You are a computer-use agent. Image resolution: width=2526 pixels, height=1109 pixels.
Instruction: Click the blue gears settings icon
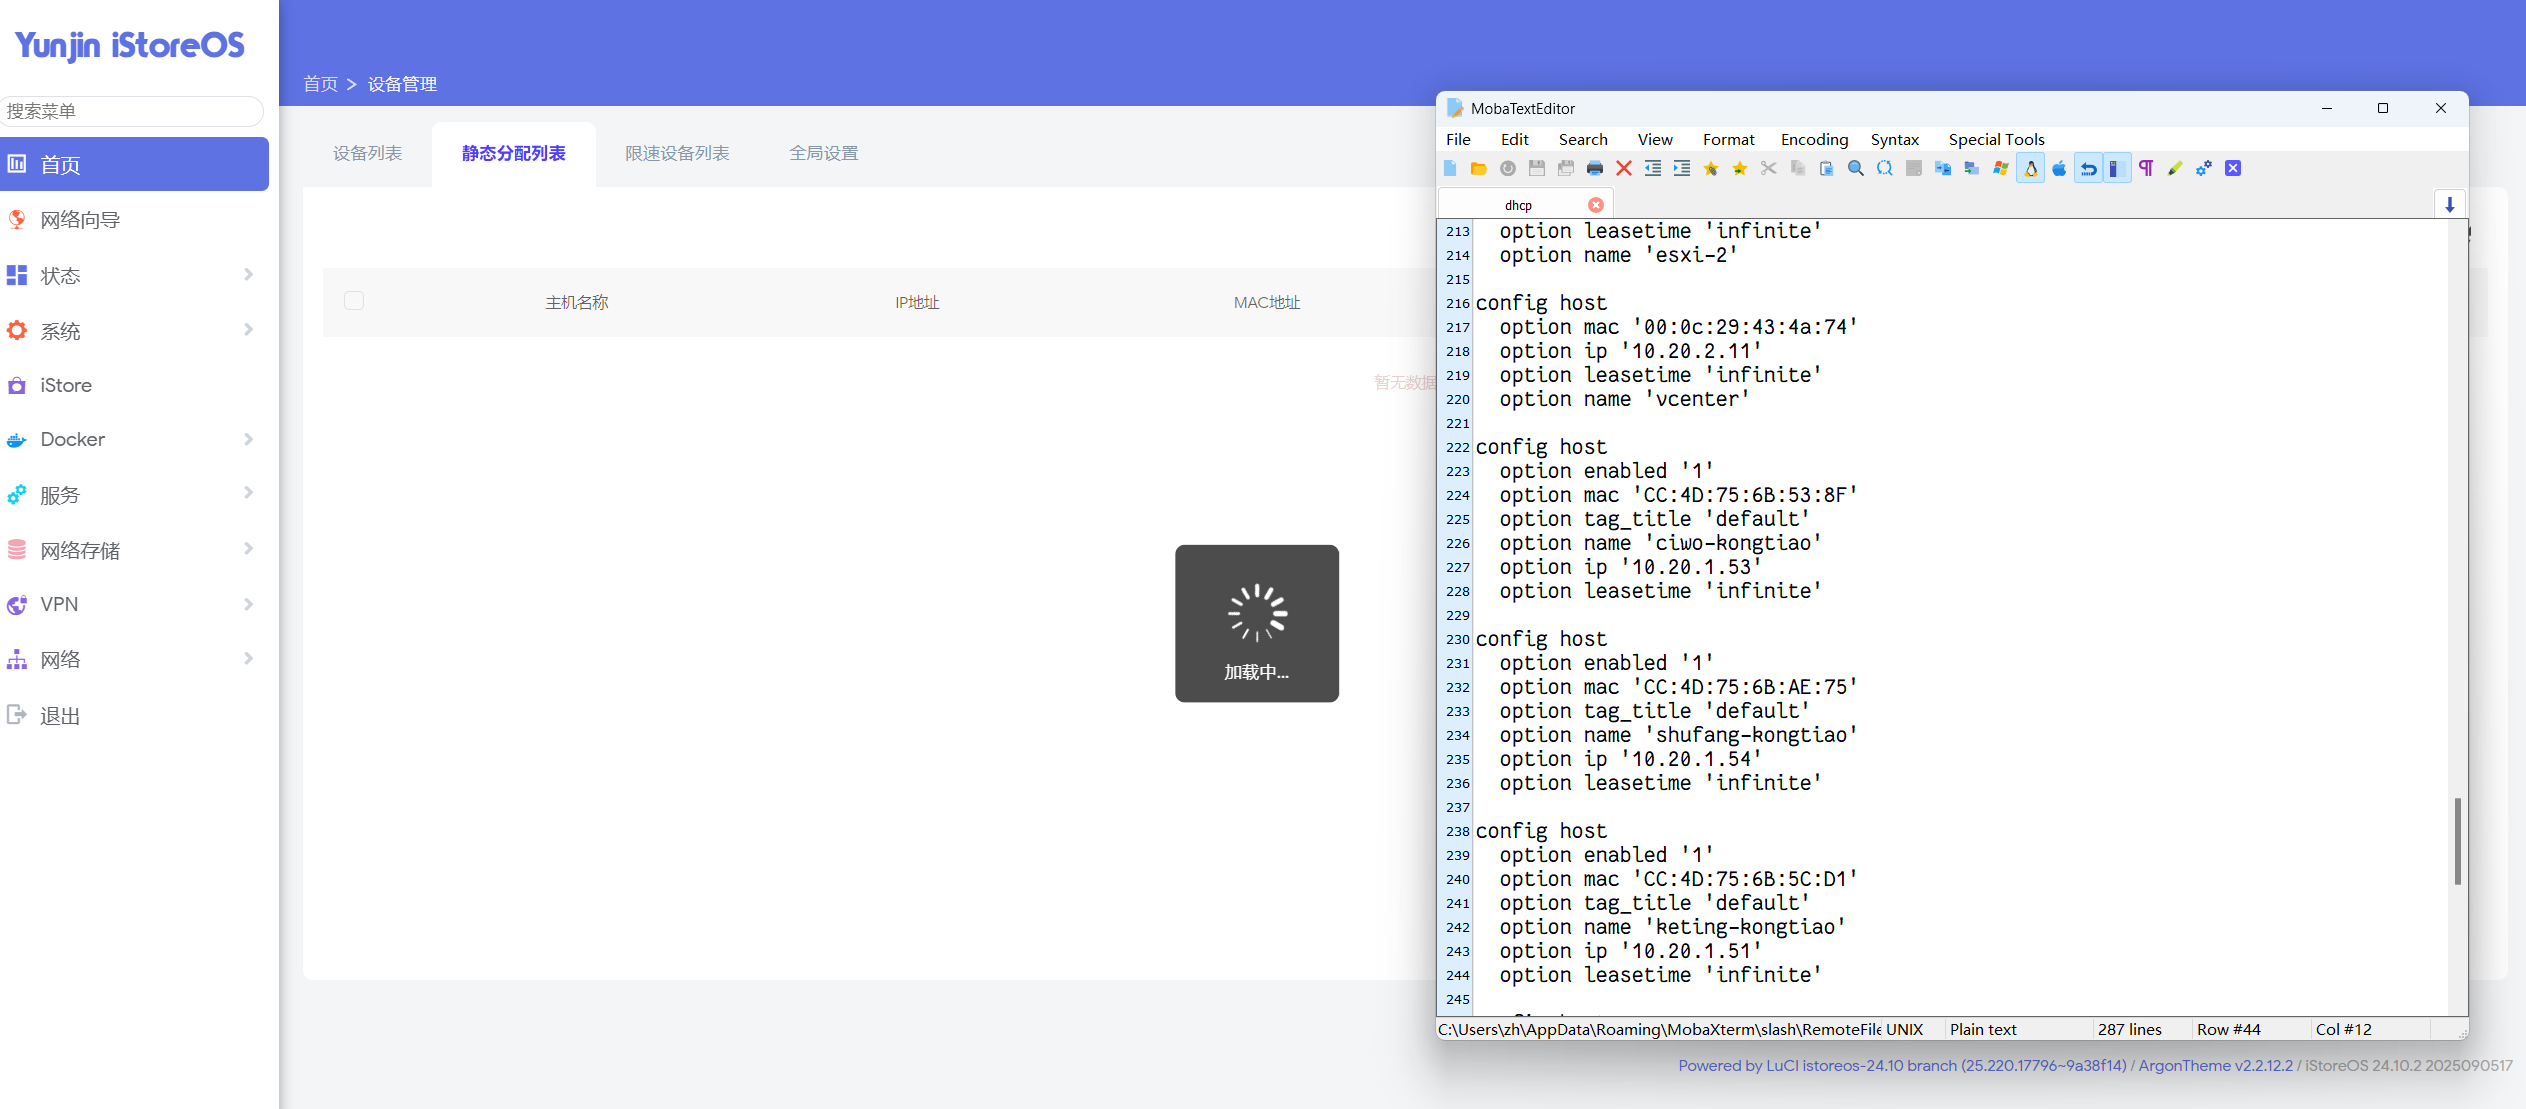coord(2203,168)
